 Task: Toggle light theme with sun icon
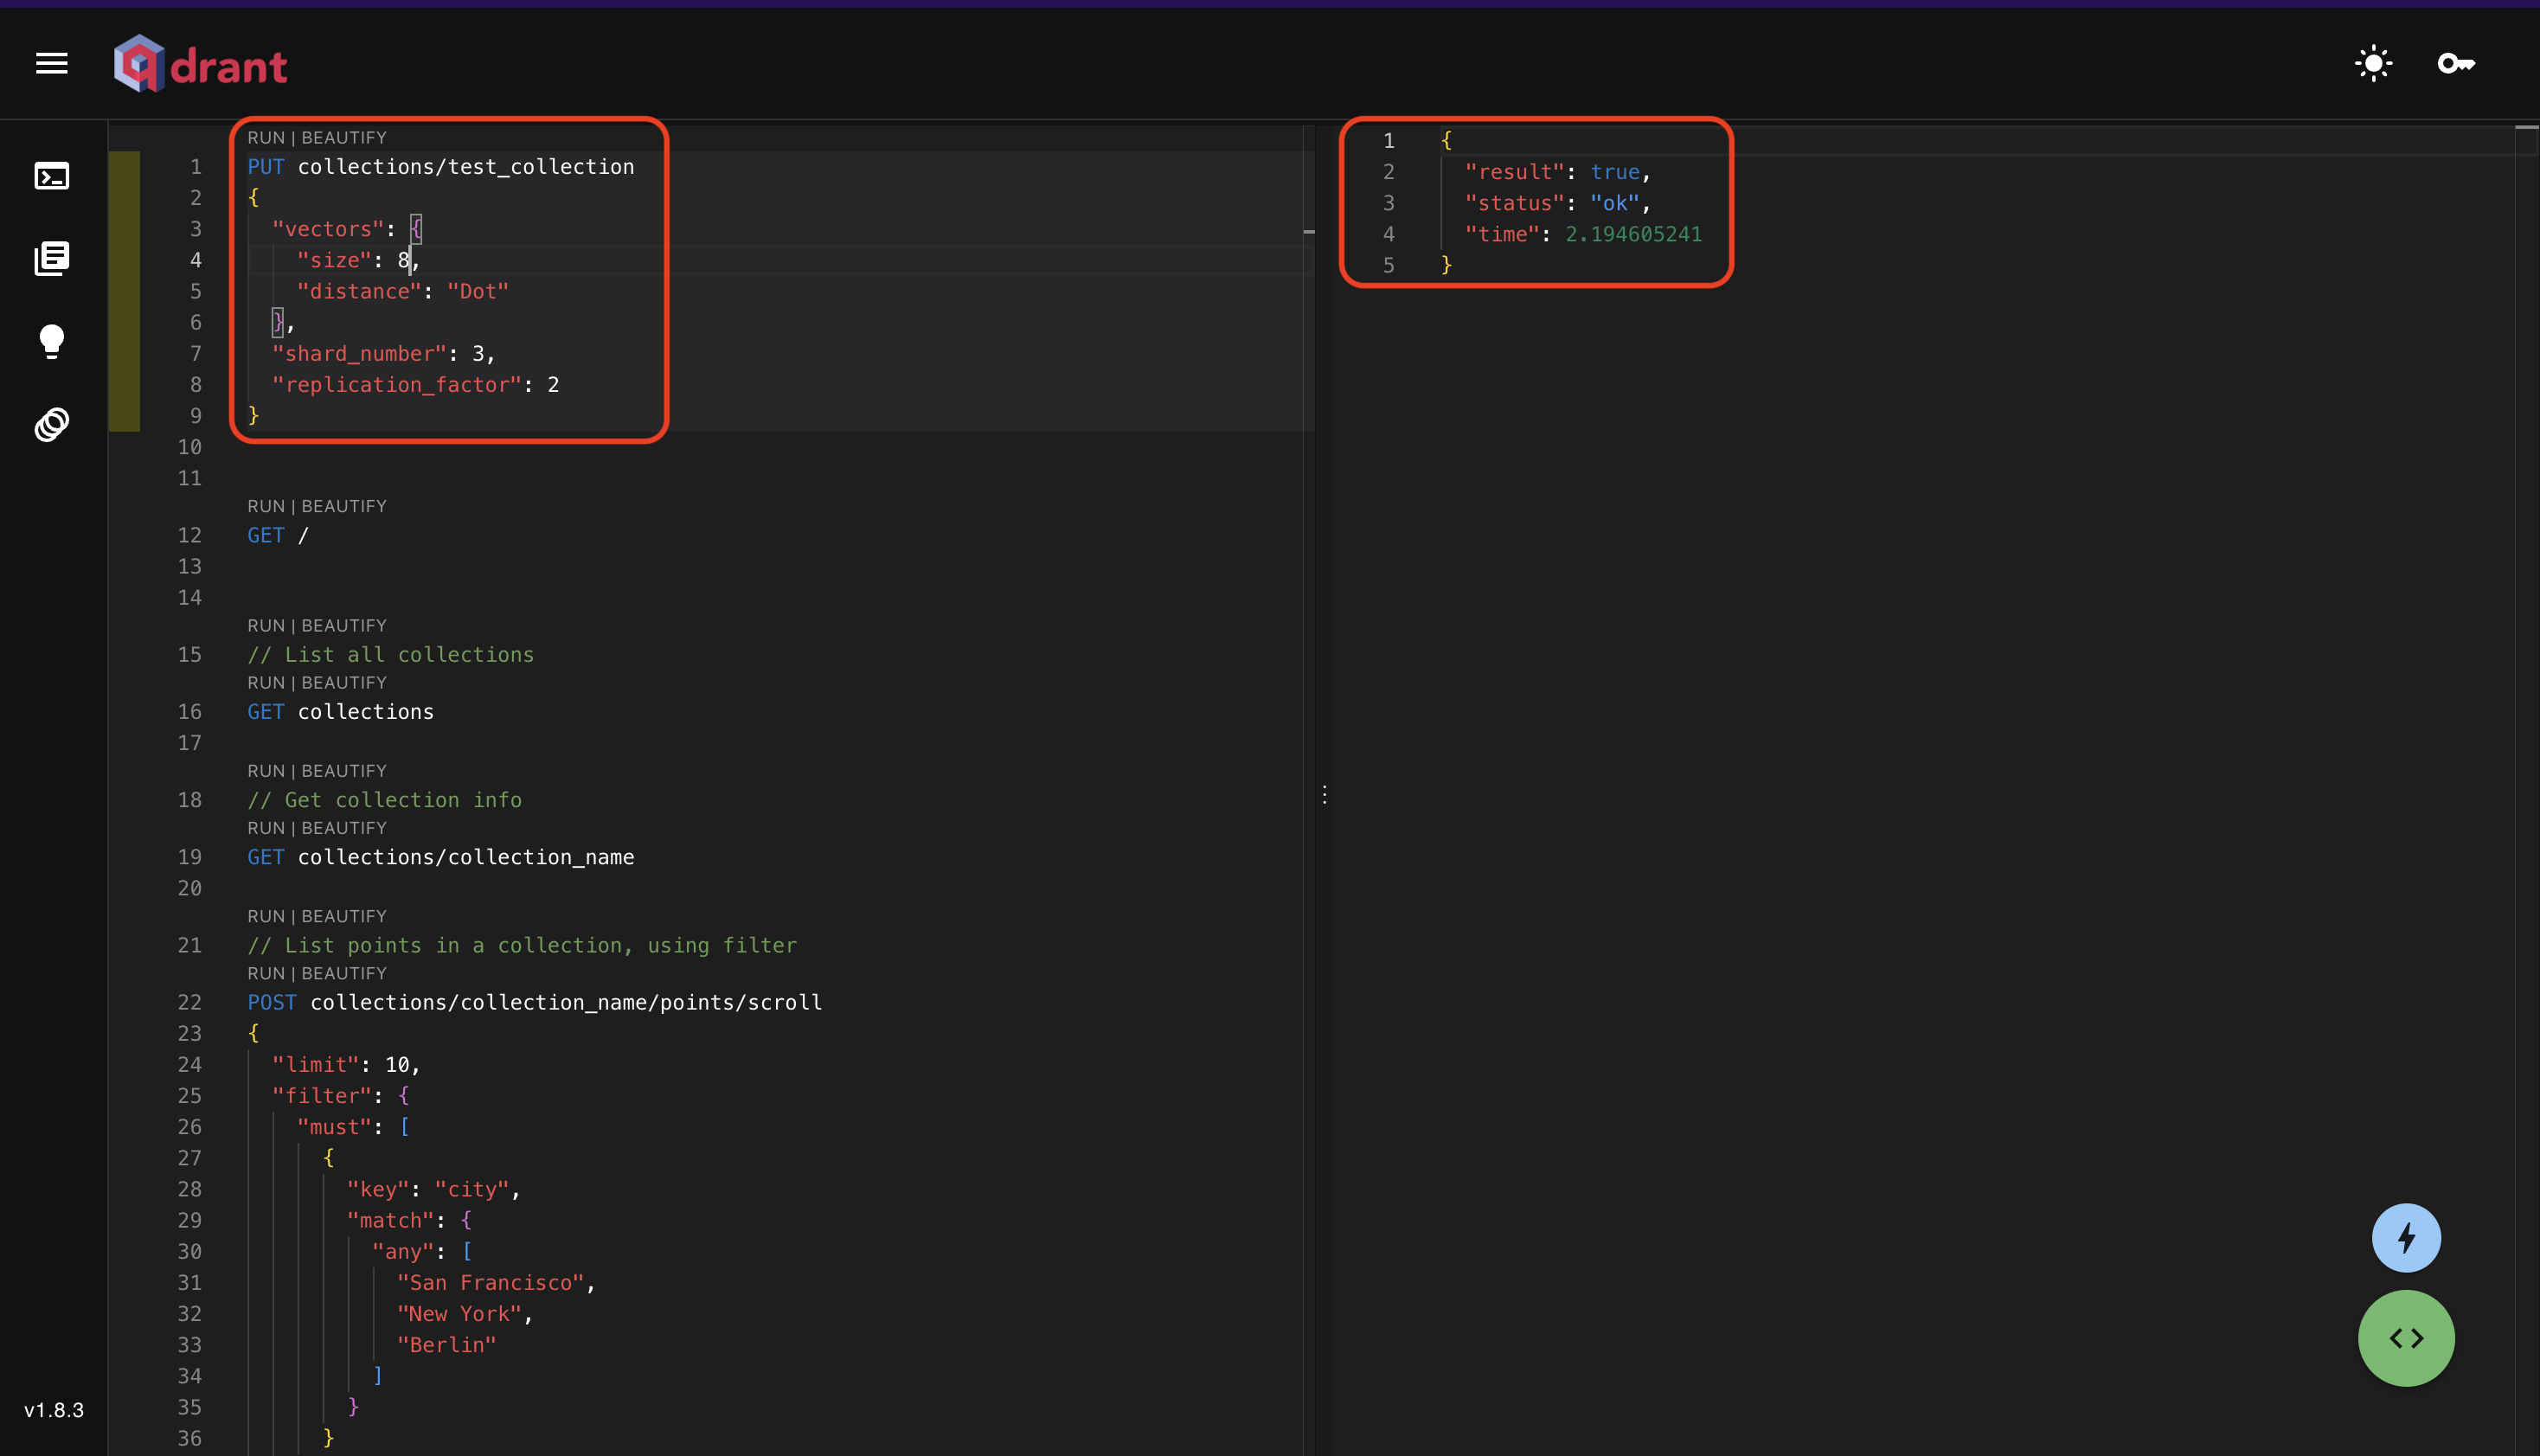[2373, 64]
